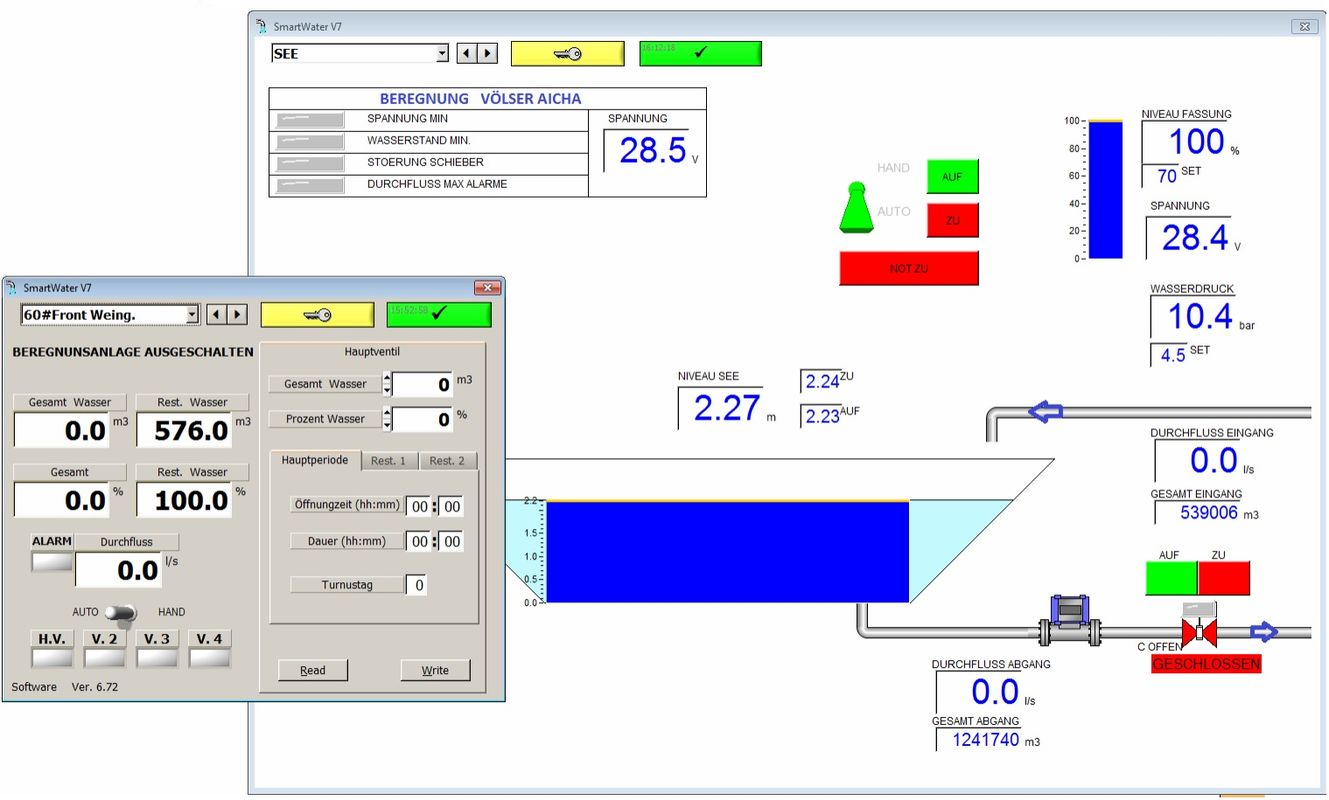Switch to the Rest. 1 tab
This screenshot has width=1329, height=800.
pos(388,461)
